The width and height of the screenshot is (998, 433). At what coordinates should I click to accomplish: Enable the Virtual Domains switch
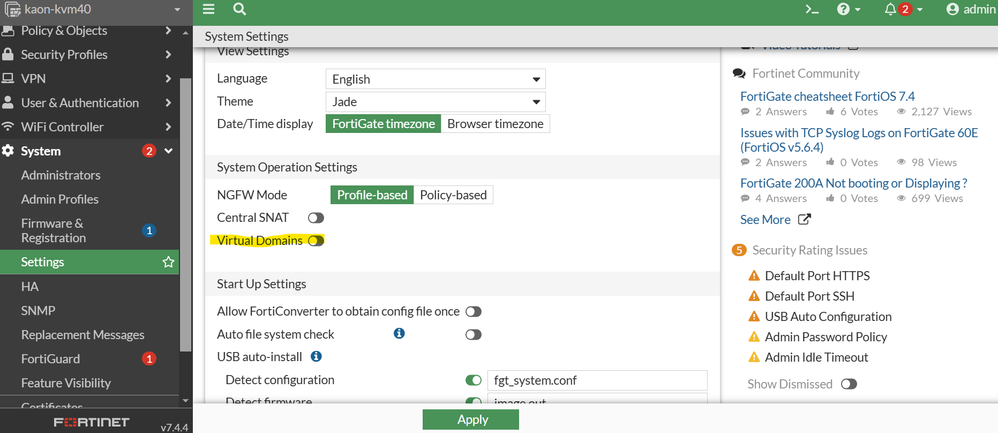316,241
